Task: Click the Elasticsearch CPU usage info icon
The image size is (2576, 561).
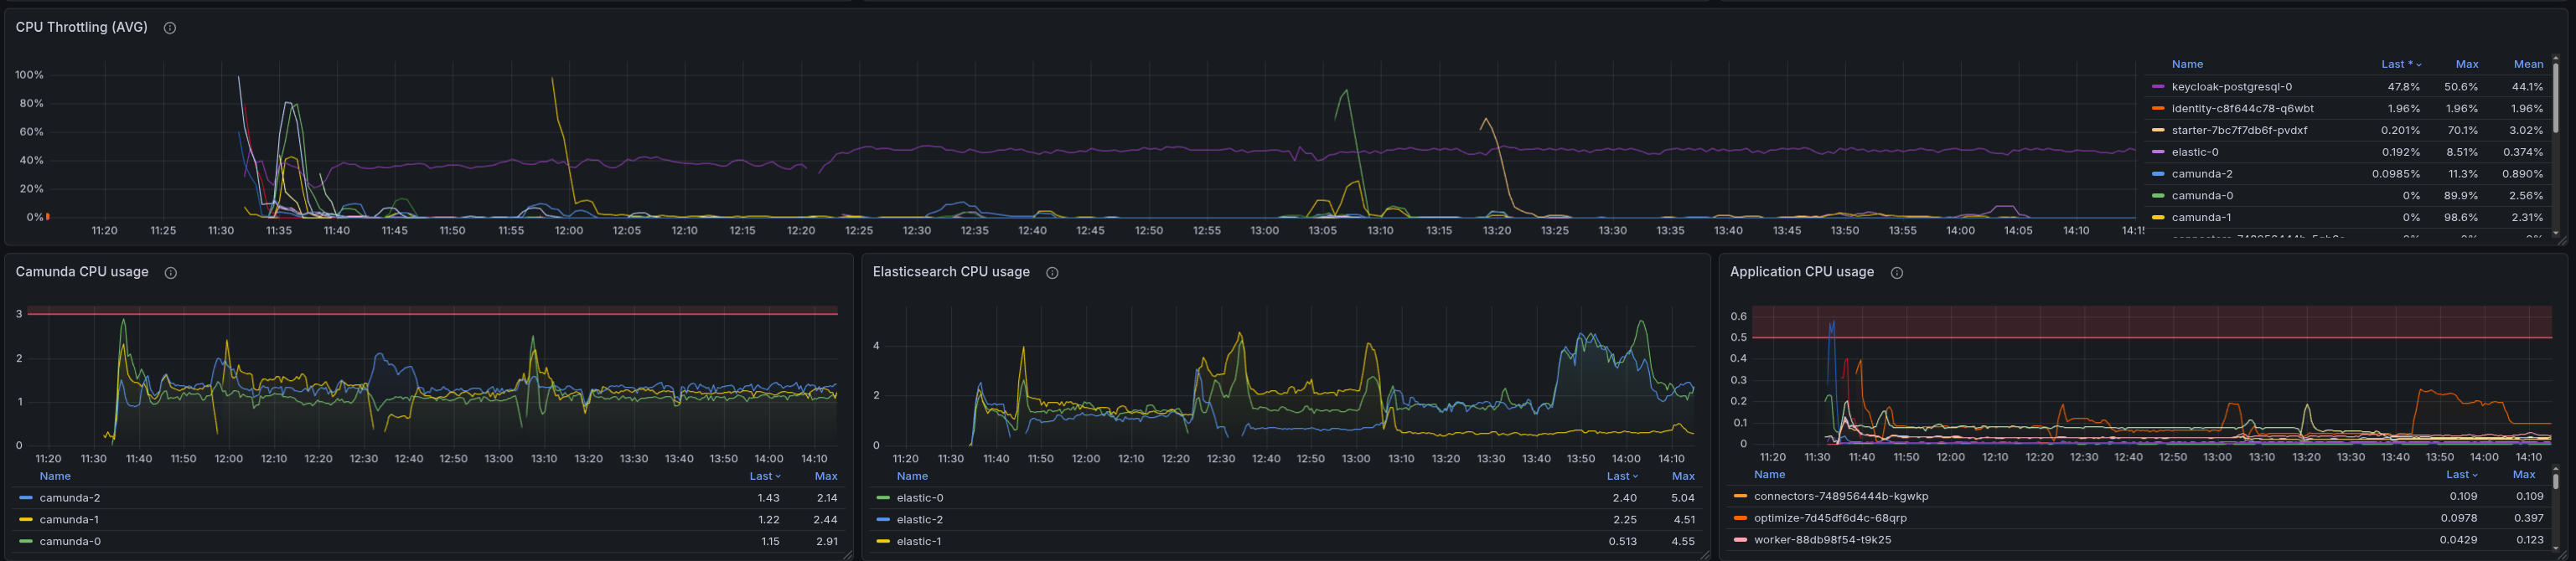Action: [1052, 273]
